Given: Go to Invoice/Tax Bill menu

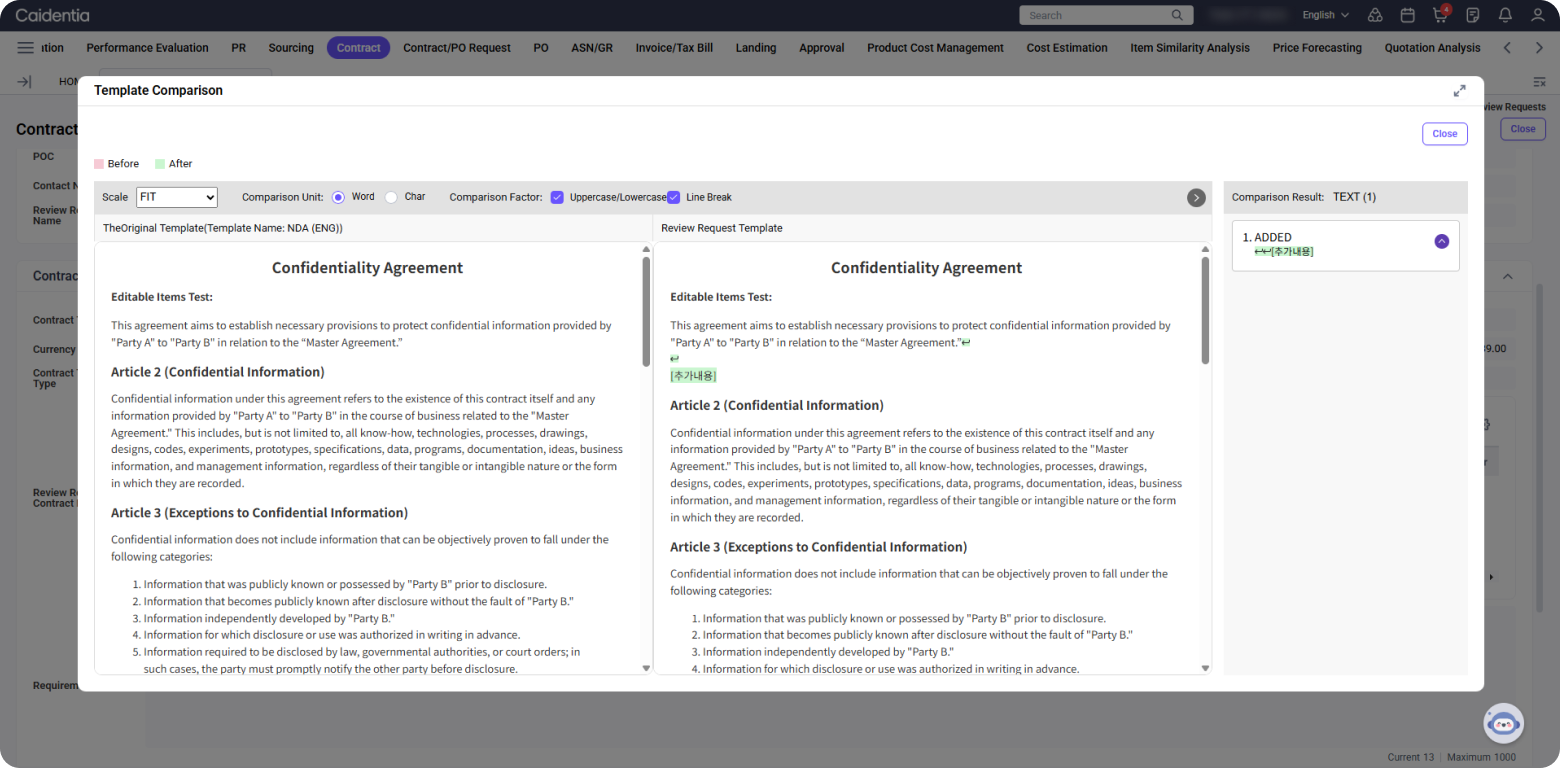Looking at the screenshot, I should [x=674, y=48].
